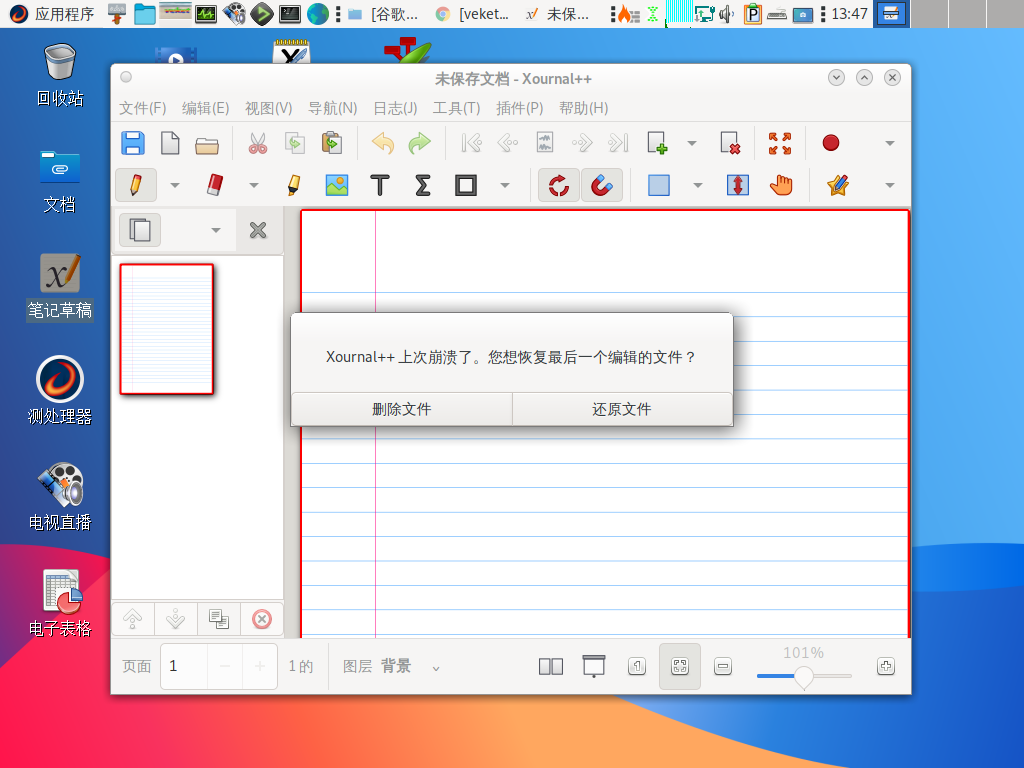Viewport: 1024px width, 768px height.
Task: Open the eraser options dropdown
Action: pos(253,185)
